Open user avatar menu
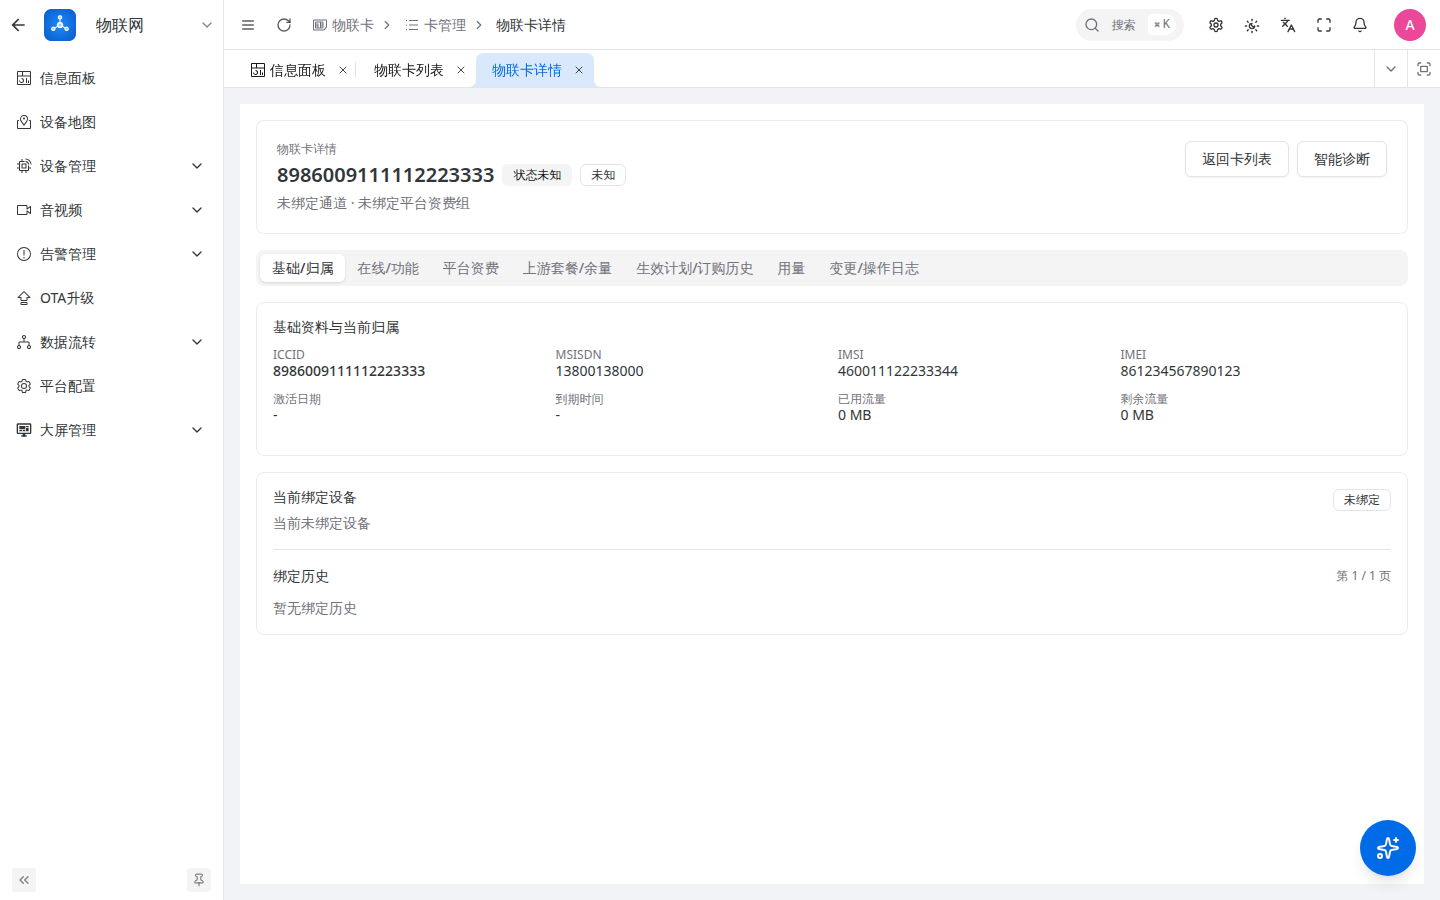The height and width of the screenshot is (900, 1440). 1410,25
